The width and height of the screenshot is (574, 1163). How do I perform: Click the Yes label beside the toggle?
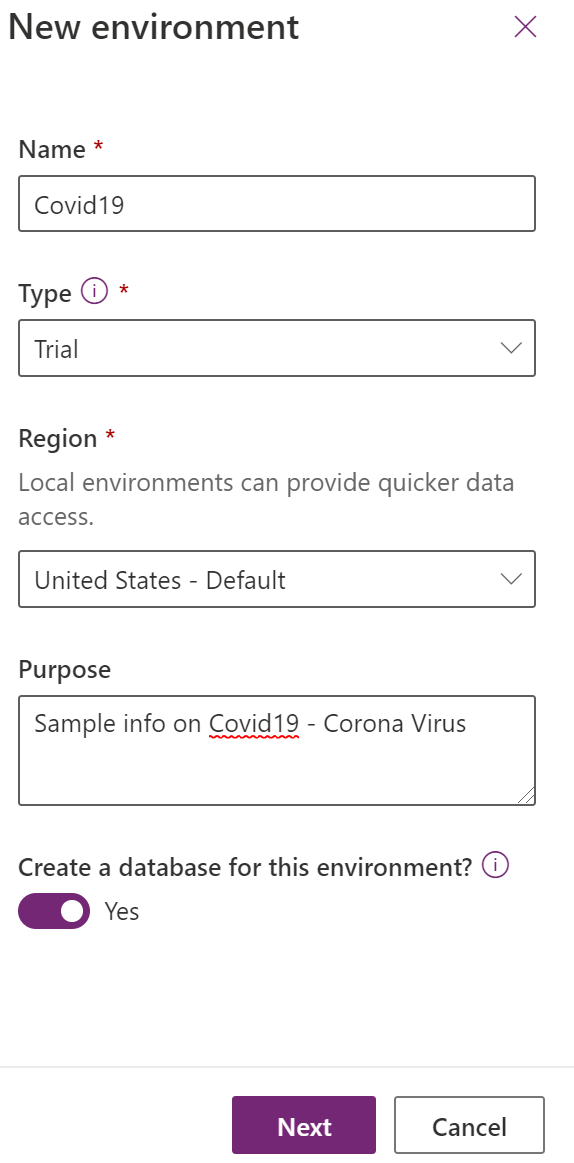122,911
